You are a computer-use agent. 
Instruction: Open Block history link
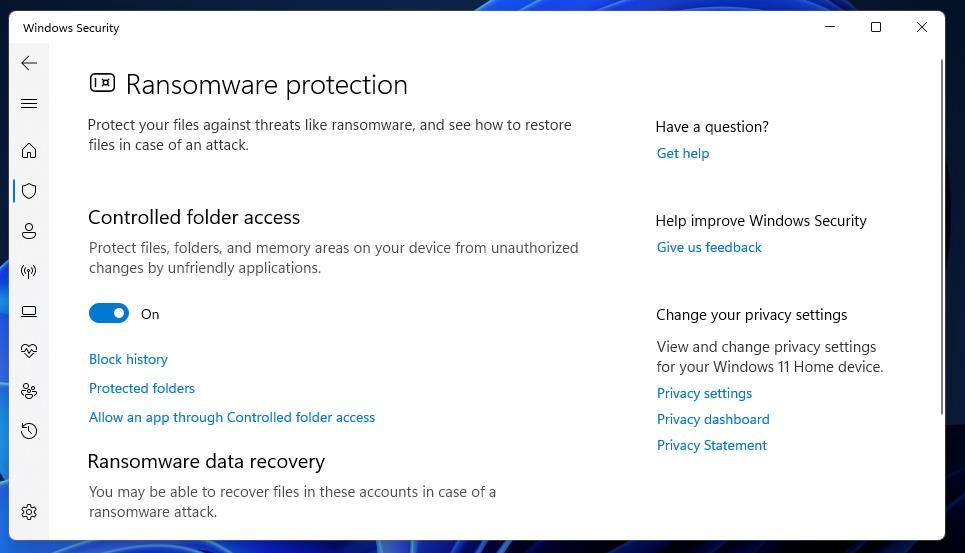click(128, 359)
